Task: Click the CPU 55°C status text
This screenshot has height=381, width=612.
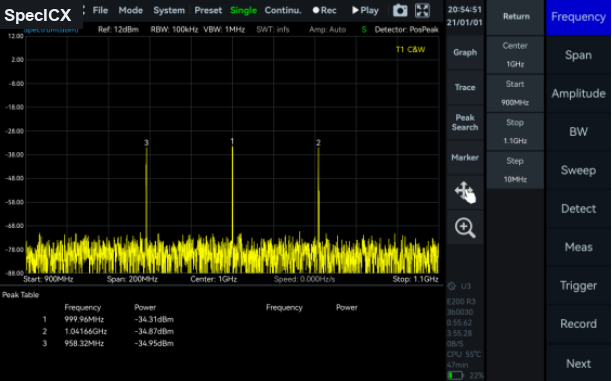Action: click(464, 354)
